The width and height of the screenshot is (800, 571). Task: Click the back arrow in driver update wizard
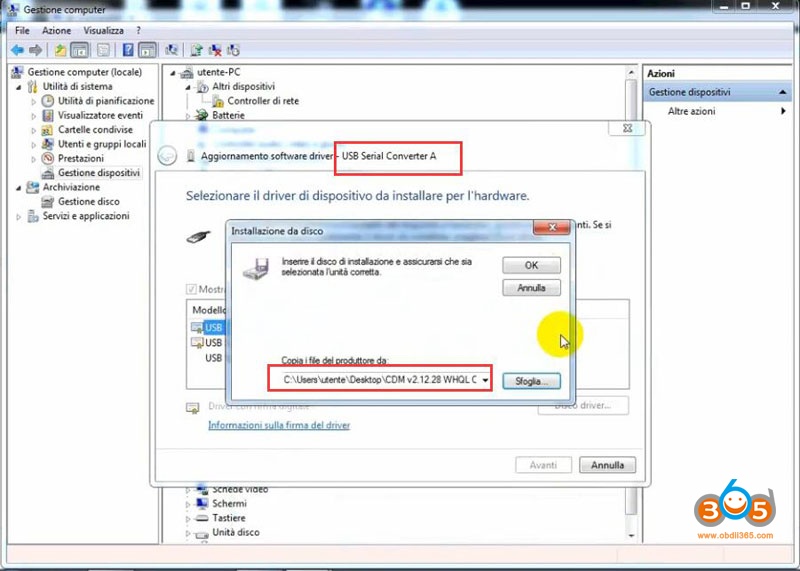coord(167,156)
